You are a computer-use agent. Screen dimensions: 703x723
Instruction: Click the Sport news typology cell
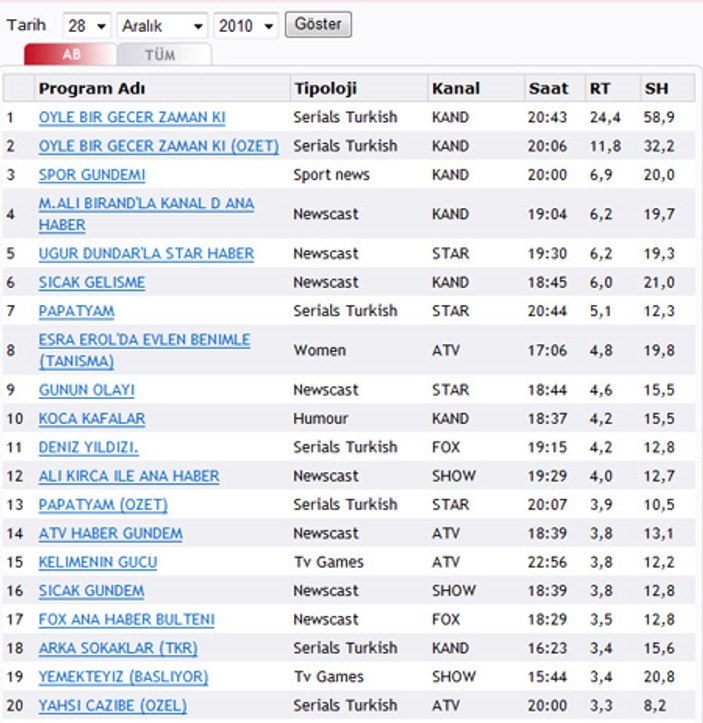click(331, 175)
